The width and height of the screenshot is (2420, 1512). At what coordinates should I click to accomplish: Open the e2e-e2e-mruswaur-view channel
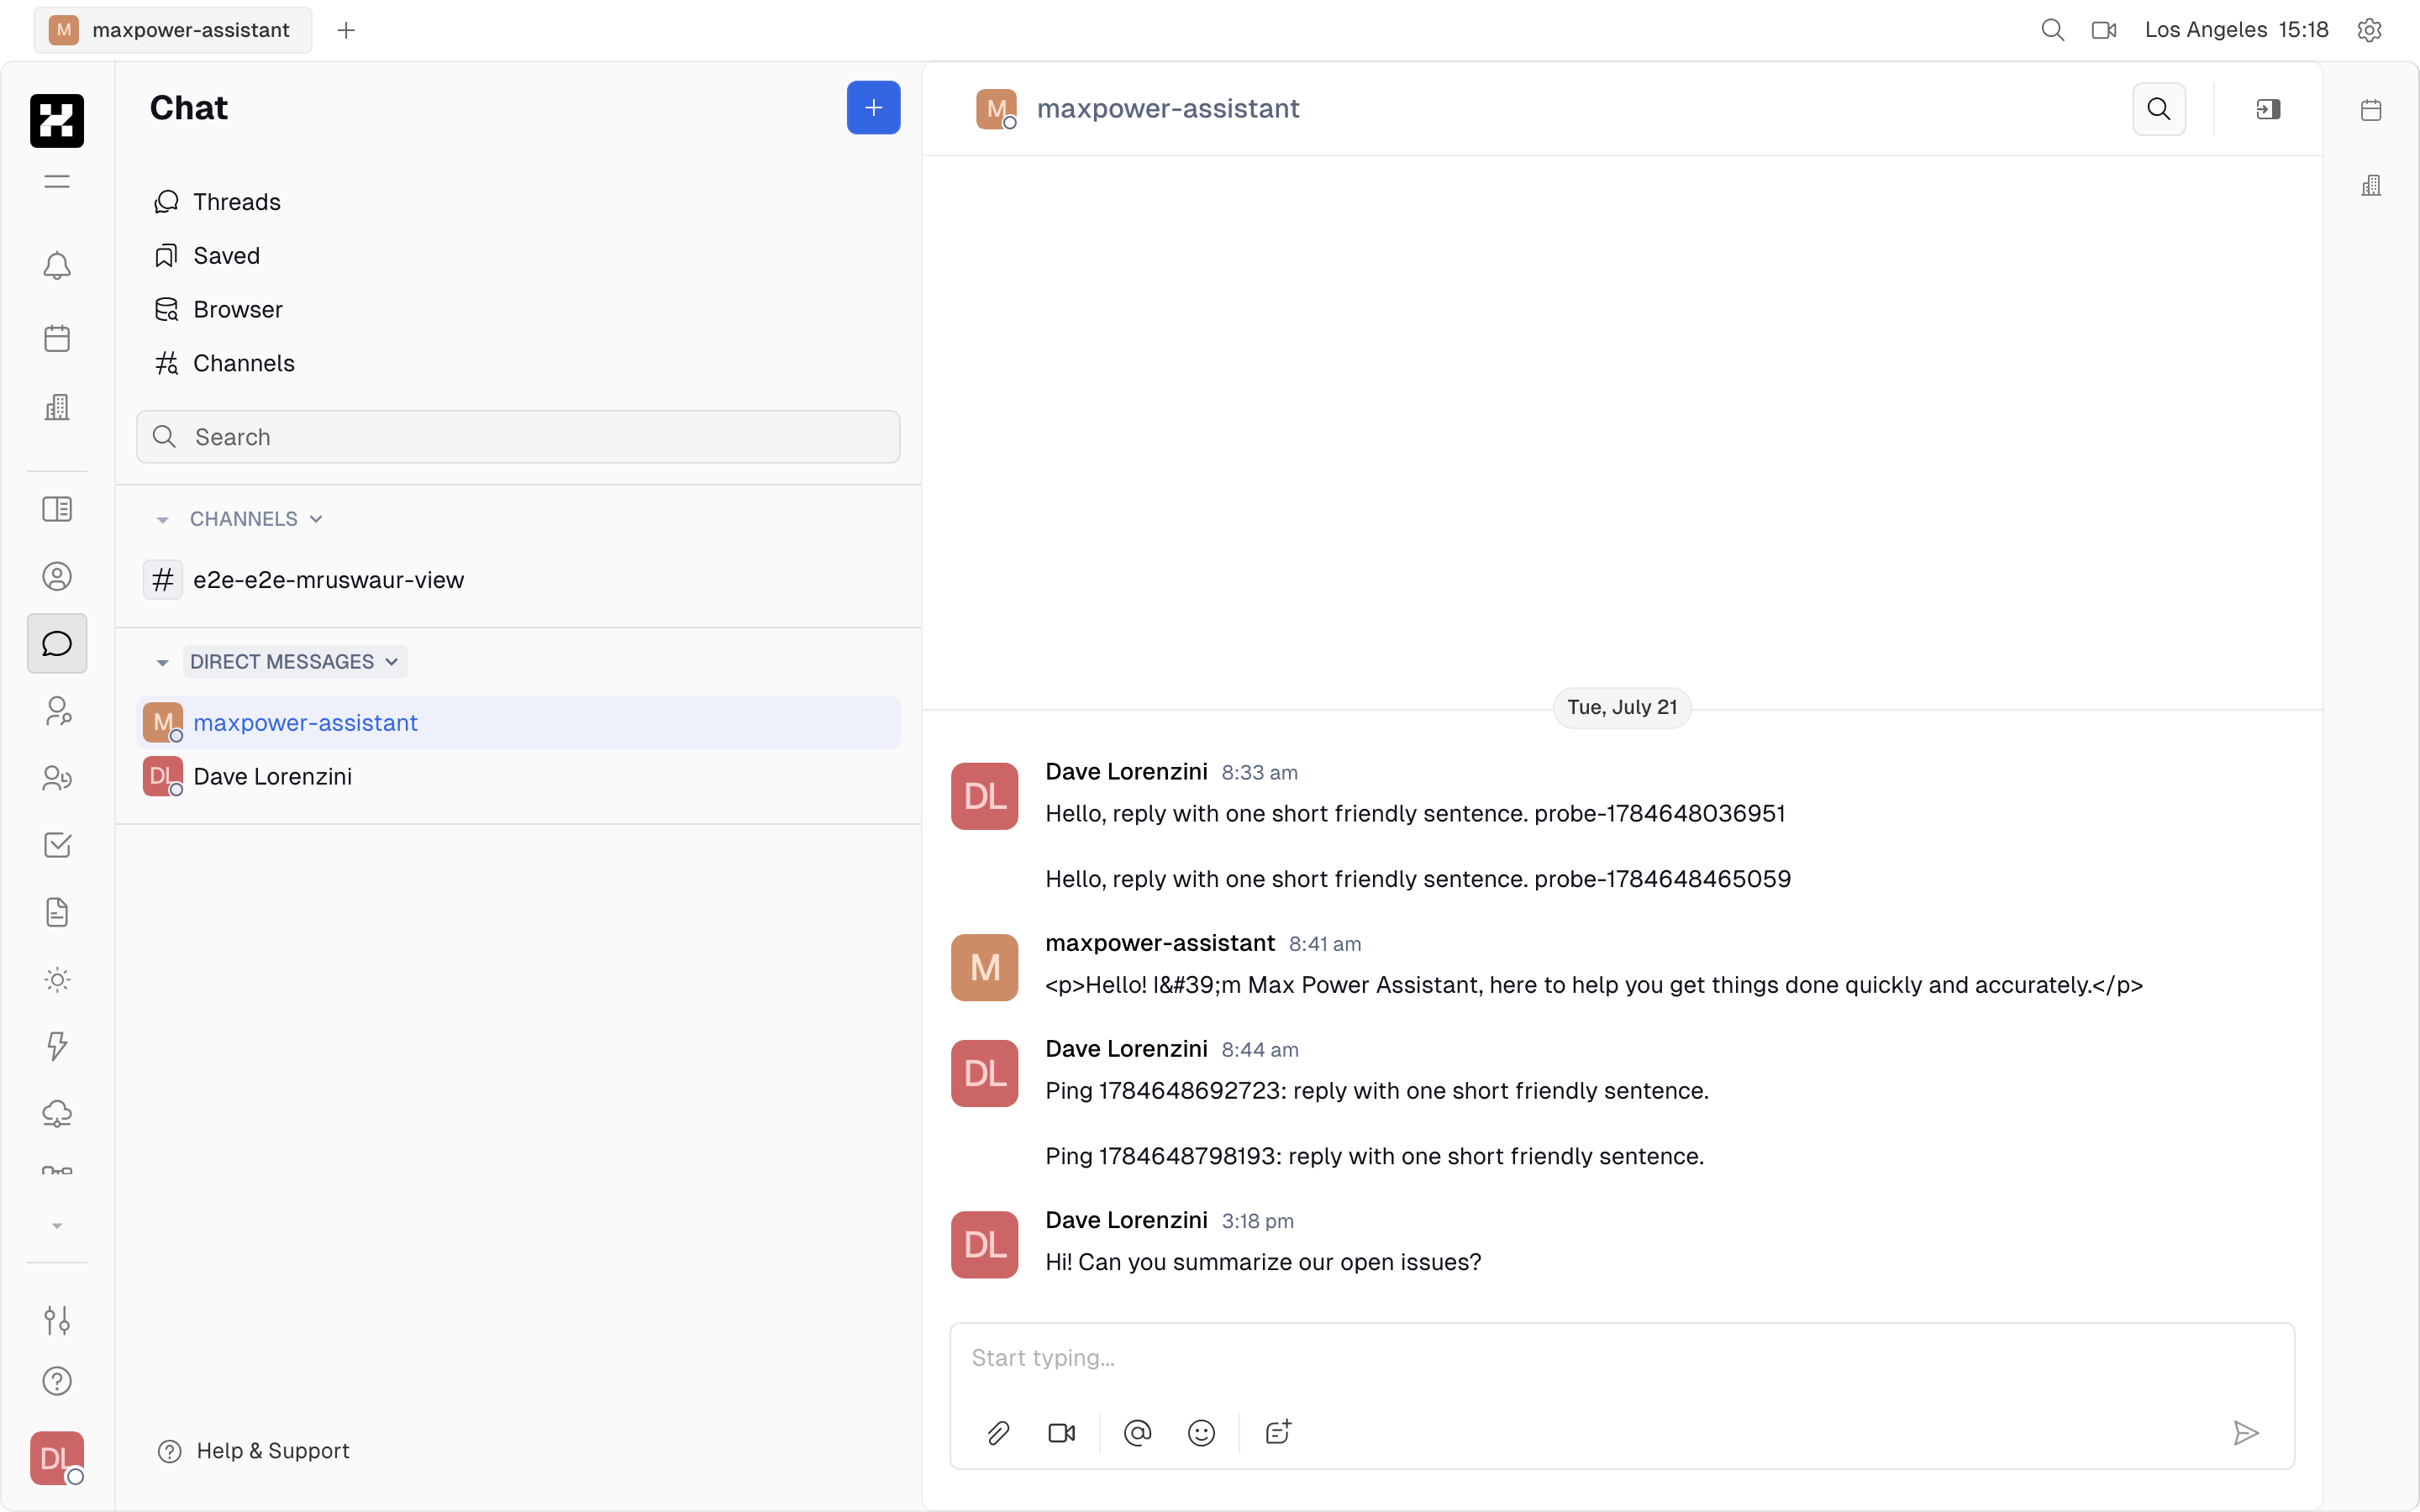(x=518, y=580)
